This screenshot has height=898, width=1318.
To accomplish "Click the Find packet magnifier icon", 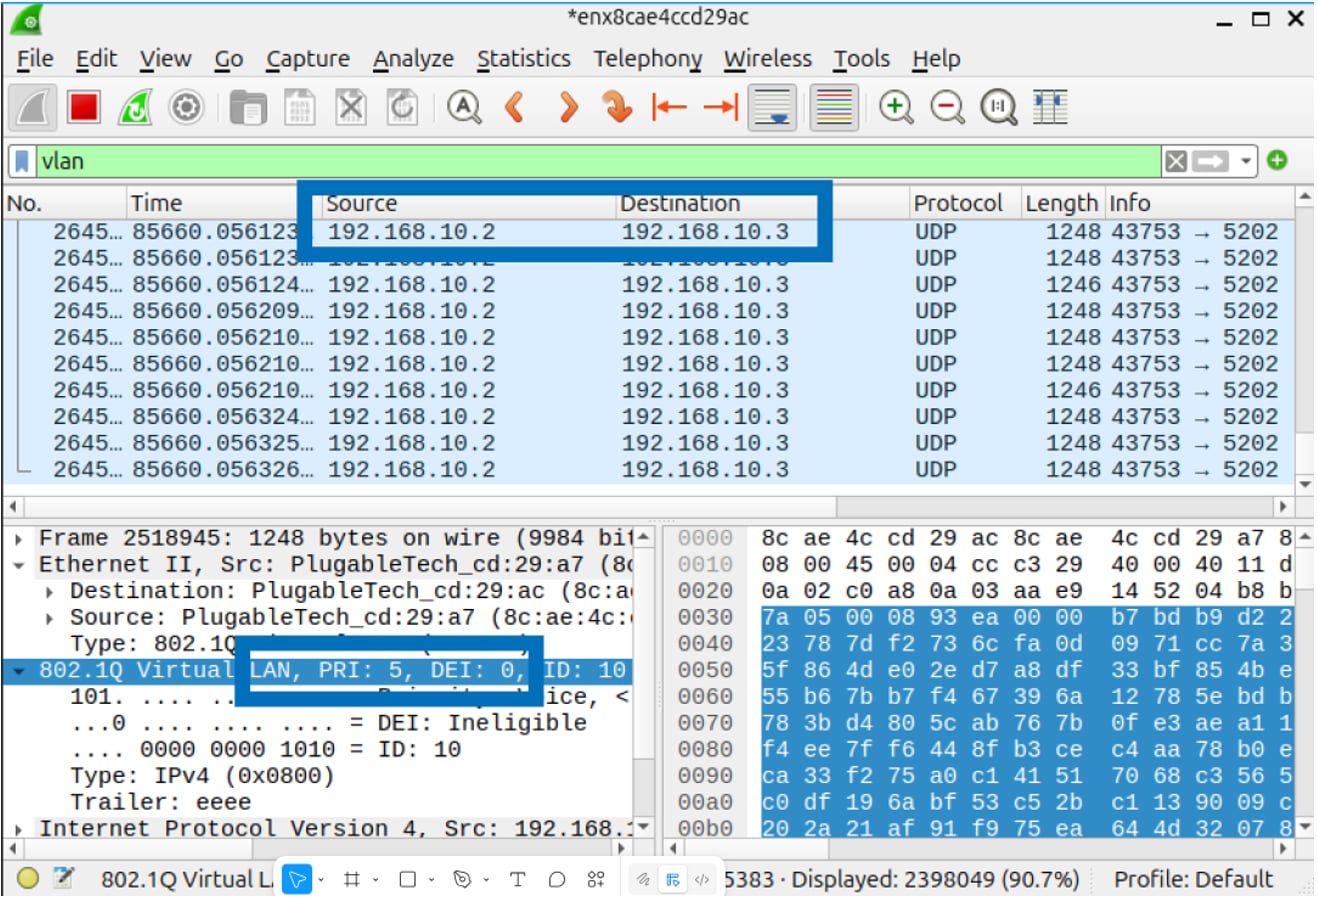I will click(463, 107).
